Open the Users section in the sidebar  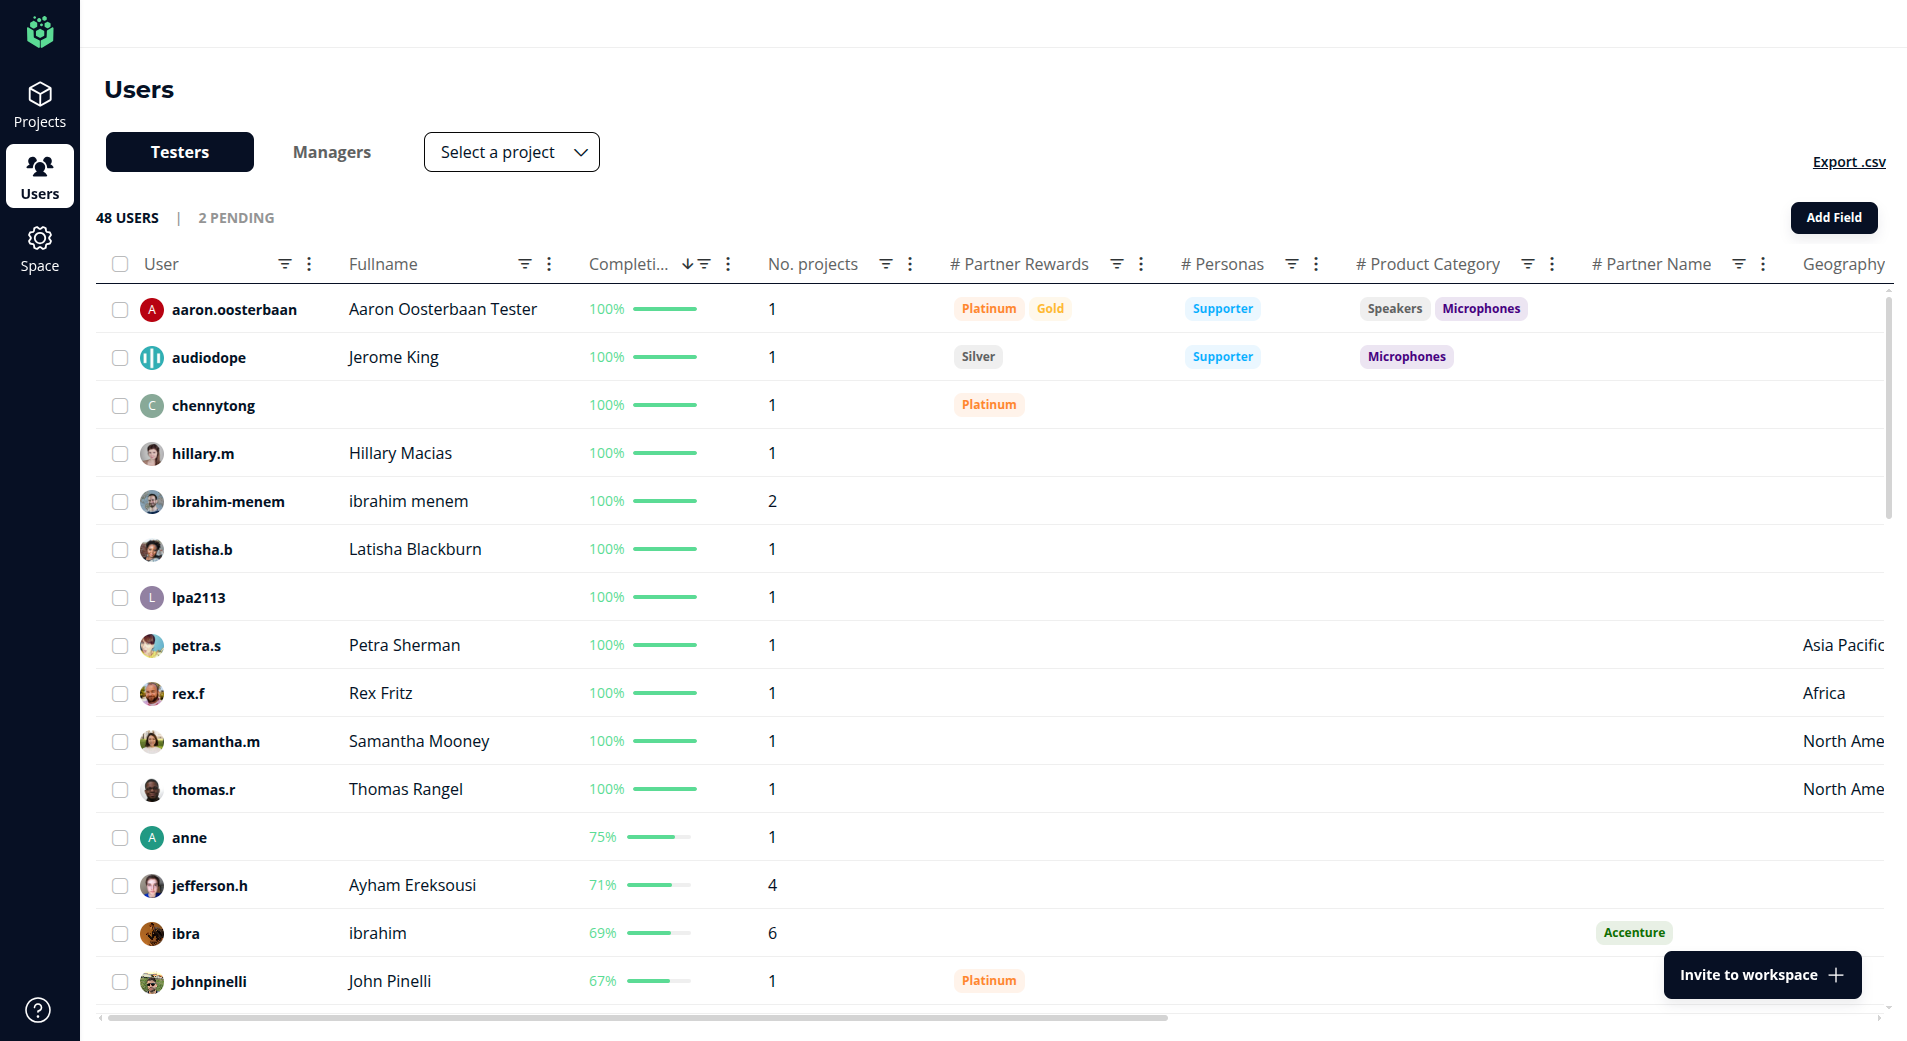click(x=40, y=176)
